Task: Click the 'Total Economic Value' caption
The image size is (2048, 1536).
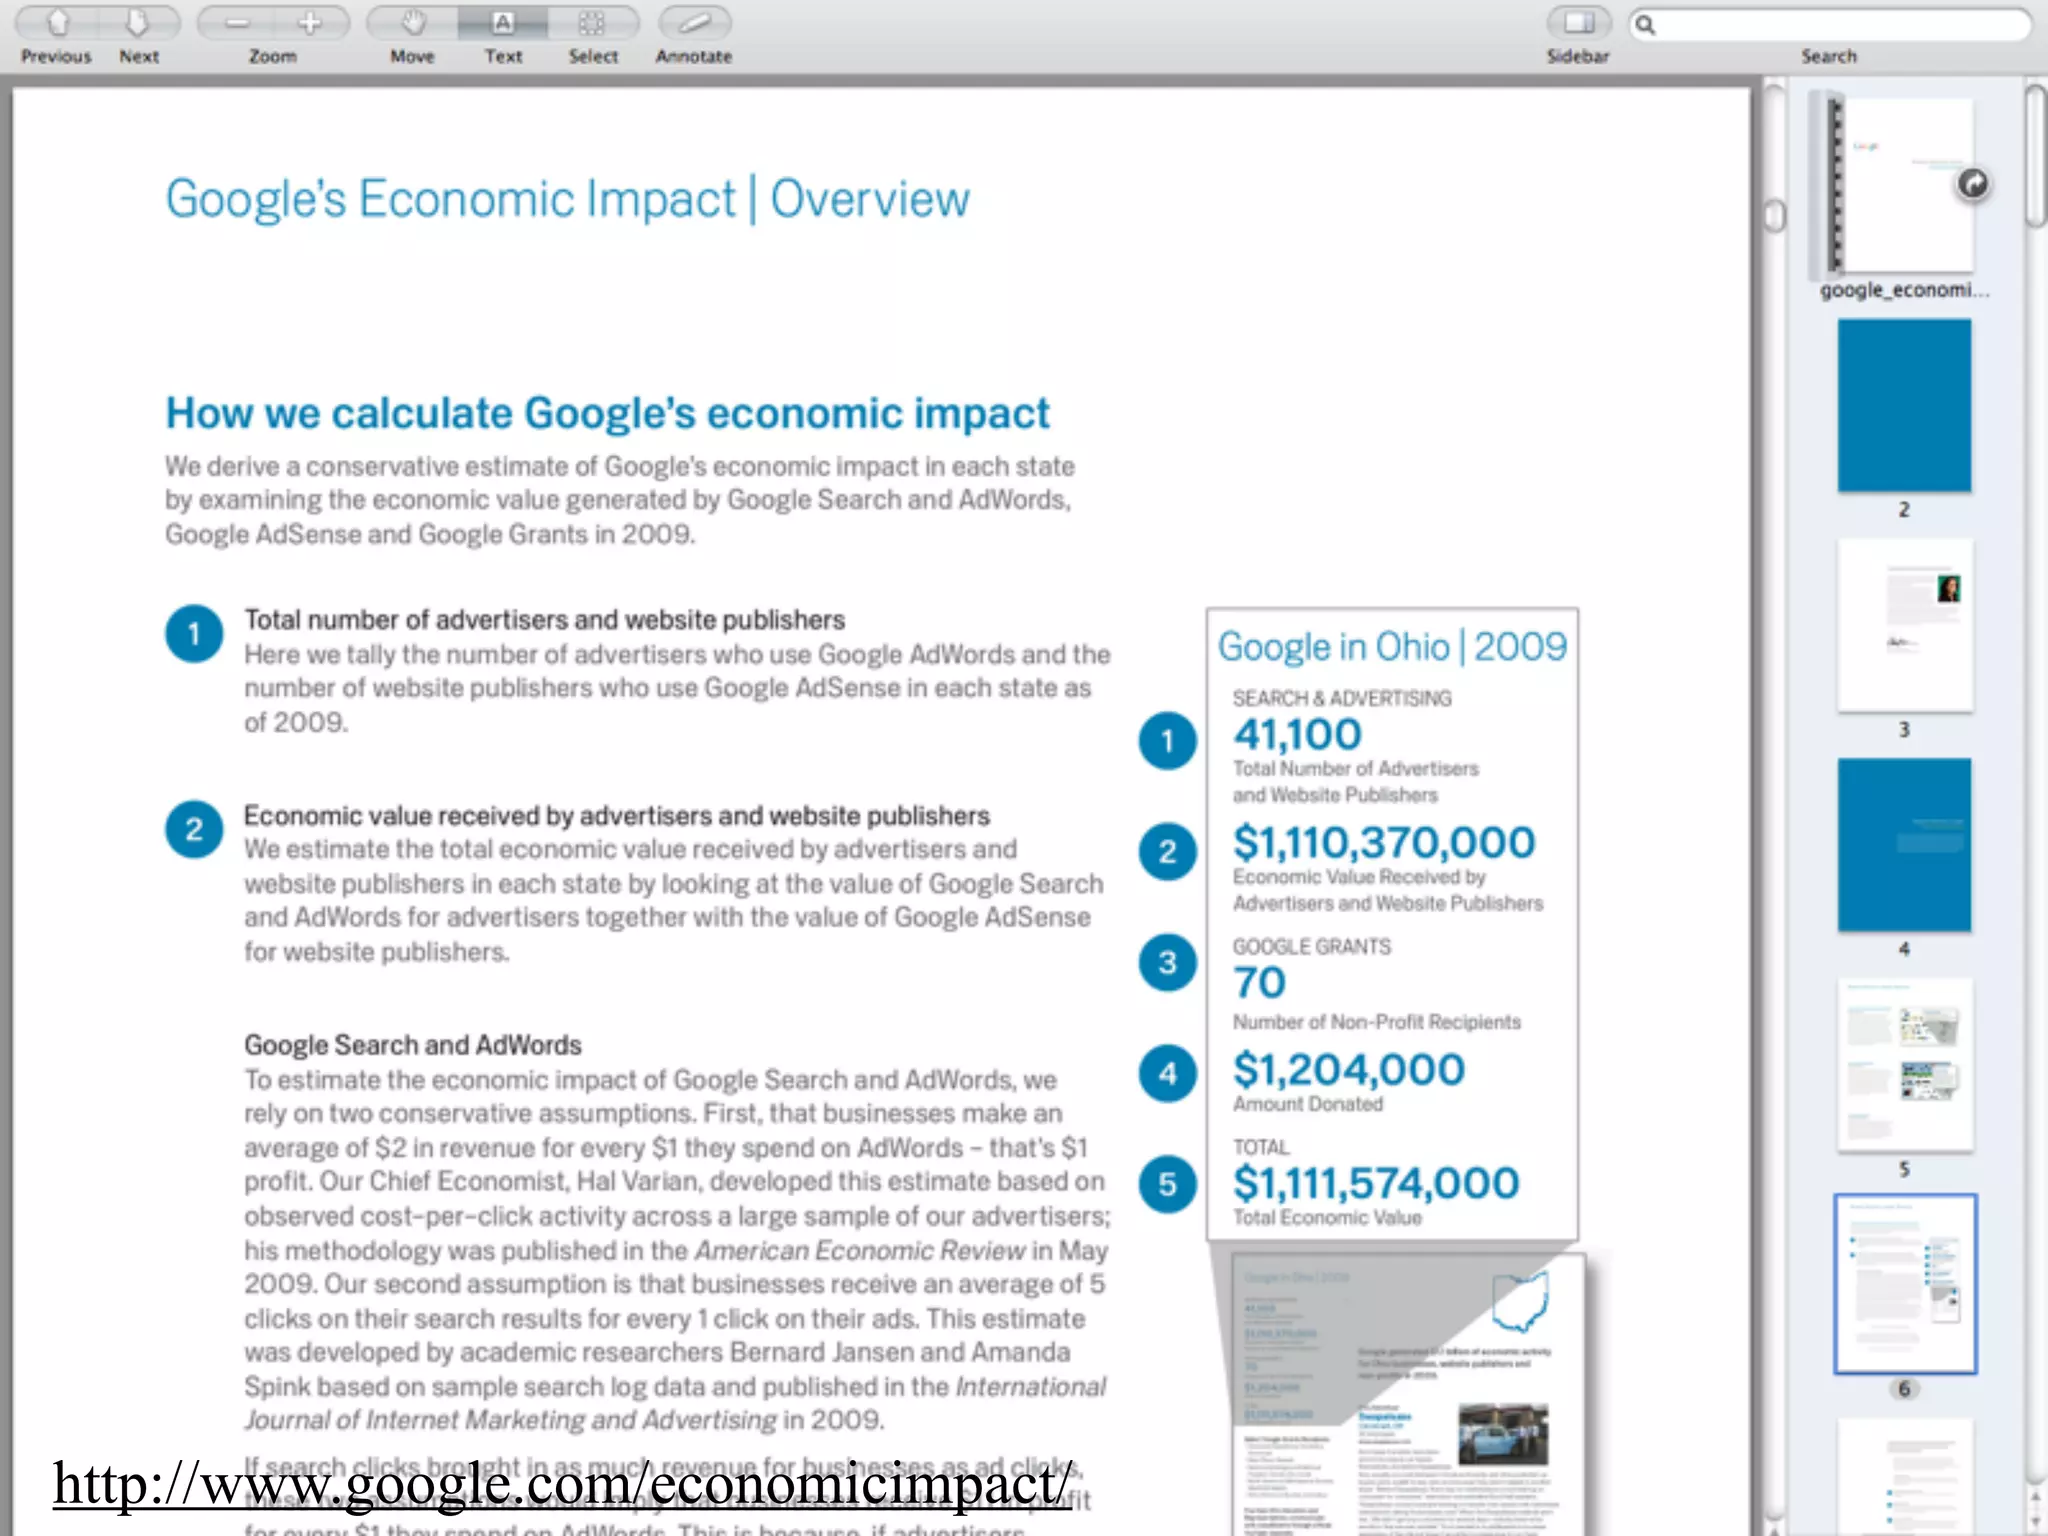Action: [x=1326, y=1218]
